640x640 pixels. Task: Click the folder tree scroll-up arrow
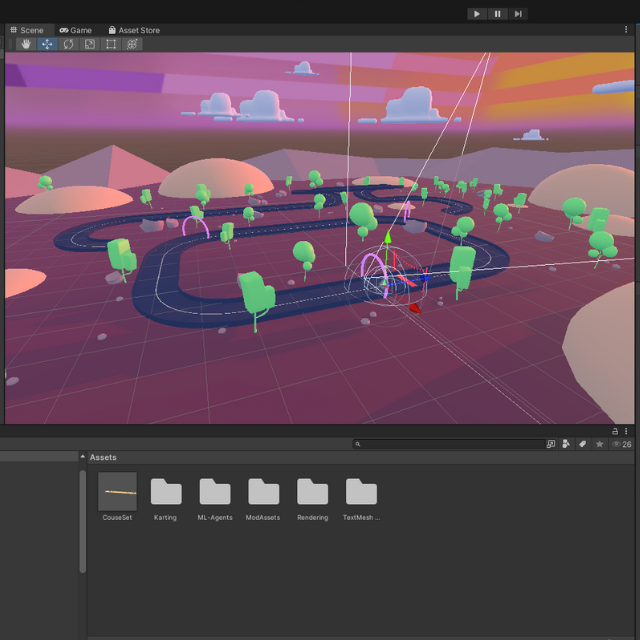(82, 456)
